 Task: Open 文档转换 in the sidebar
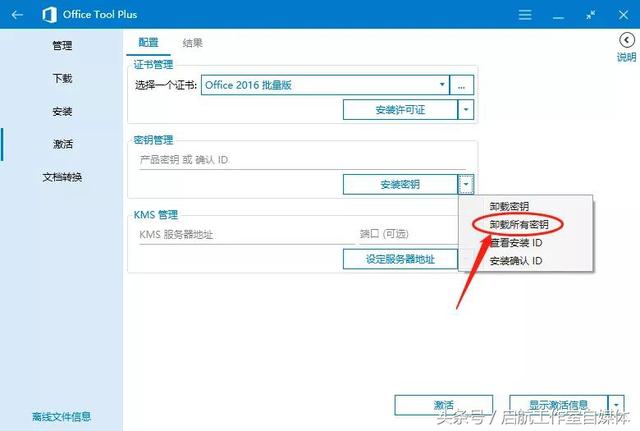click(62, 177)
